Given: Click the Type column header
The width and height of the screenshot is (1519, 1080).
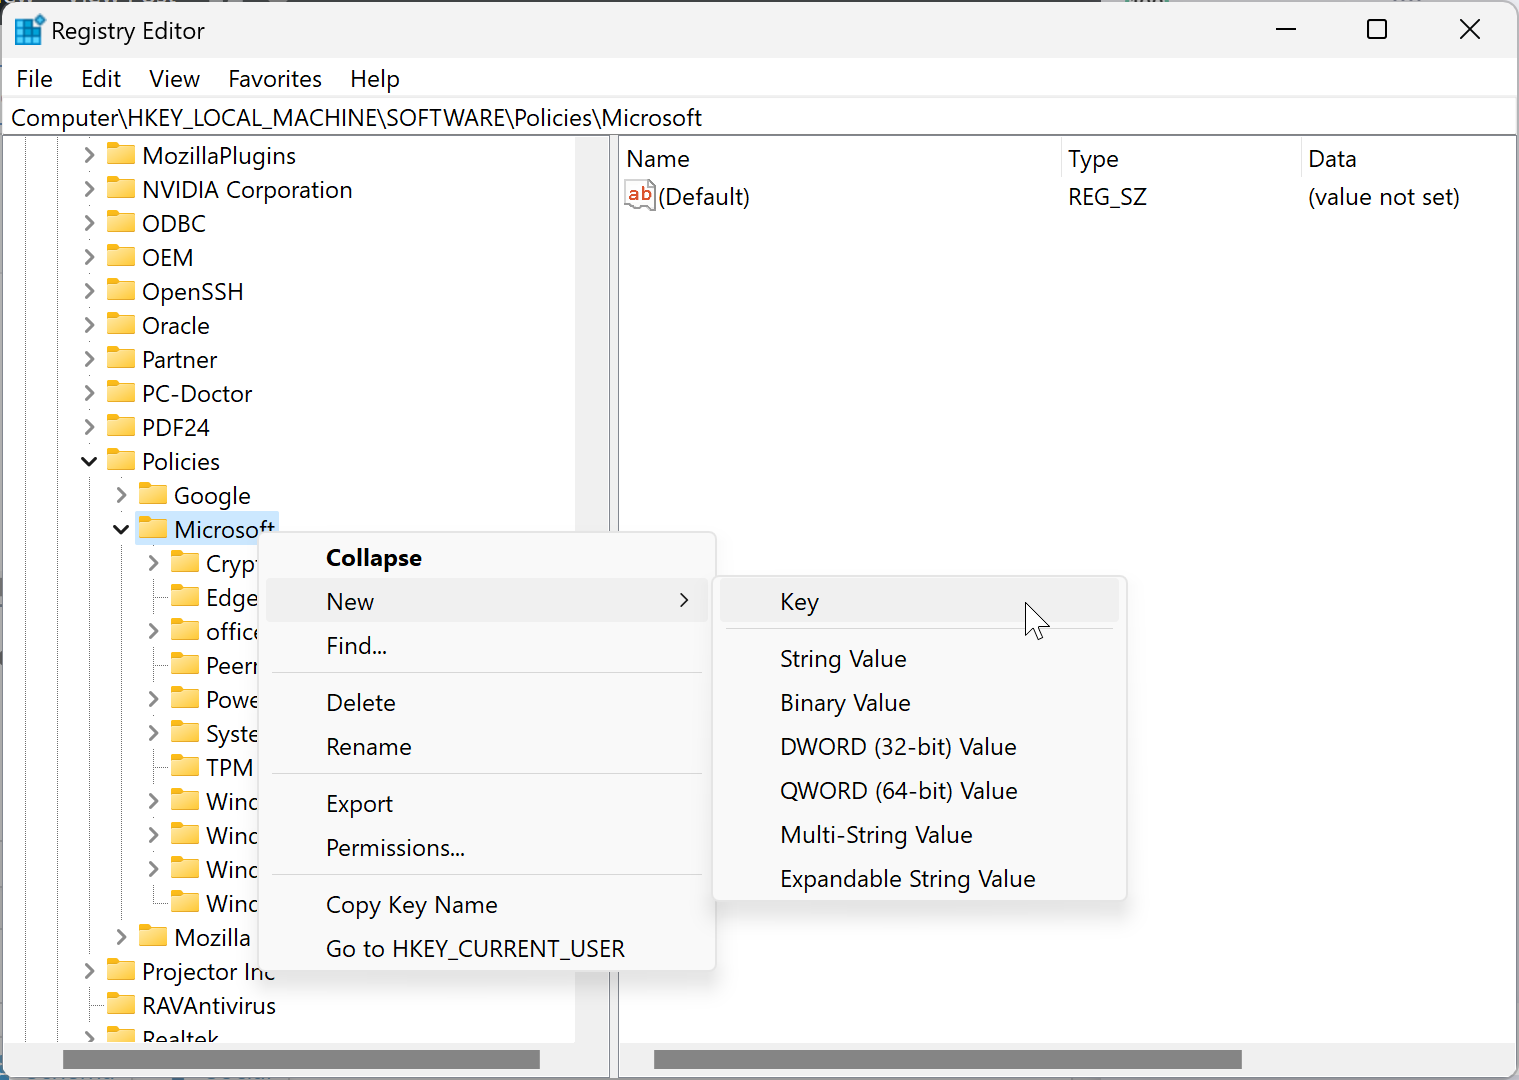Looking at the screenshot, I should 1181,158.
